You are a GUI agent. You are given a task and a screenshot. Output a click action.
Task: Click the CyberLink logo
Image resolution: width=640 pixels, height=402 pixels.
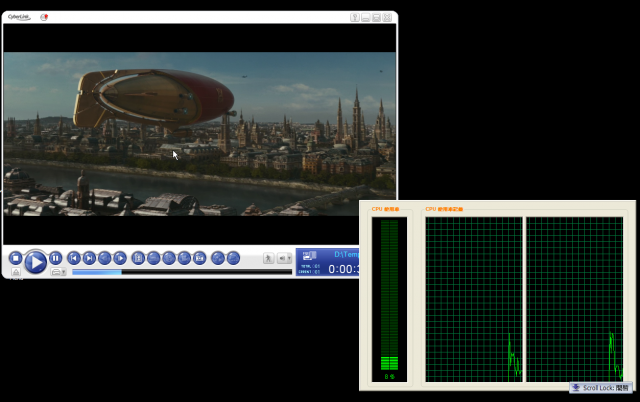(19, 17)
